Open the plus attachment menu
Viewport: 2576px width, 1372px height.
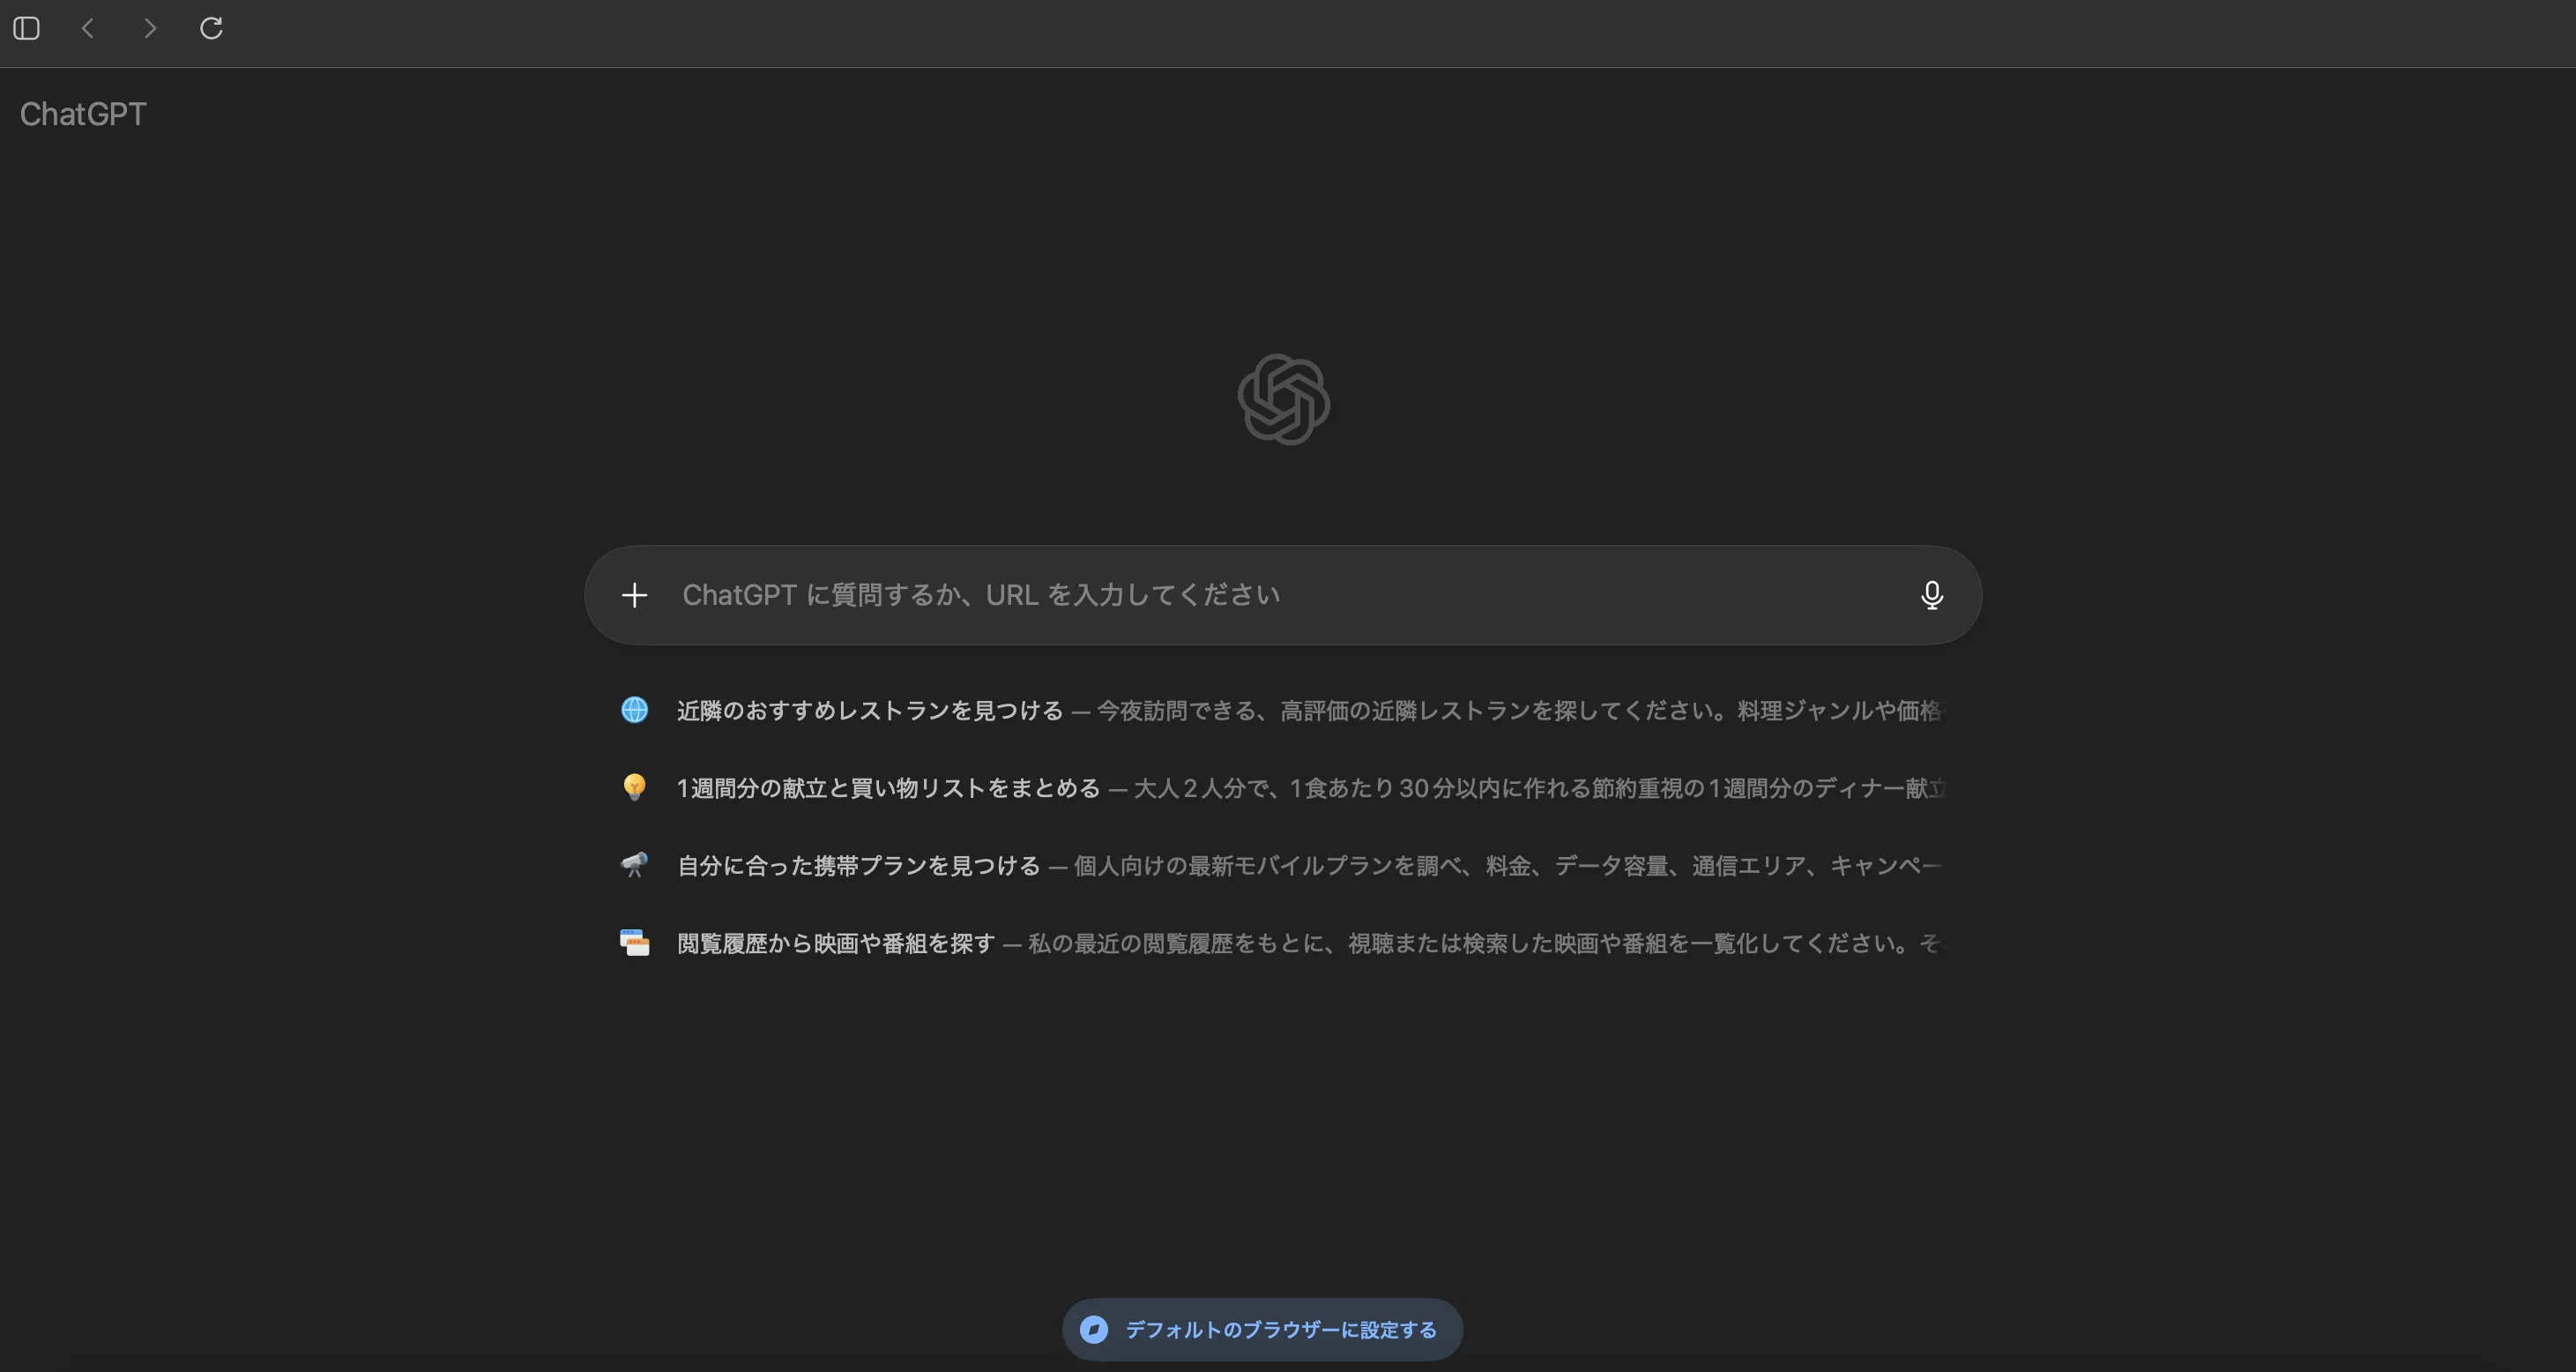pos(634,596)
